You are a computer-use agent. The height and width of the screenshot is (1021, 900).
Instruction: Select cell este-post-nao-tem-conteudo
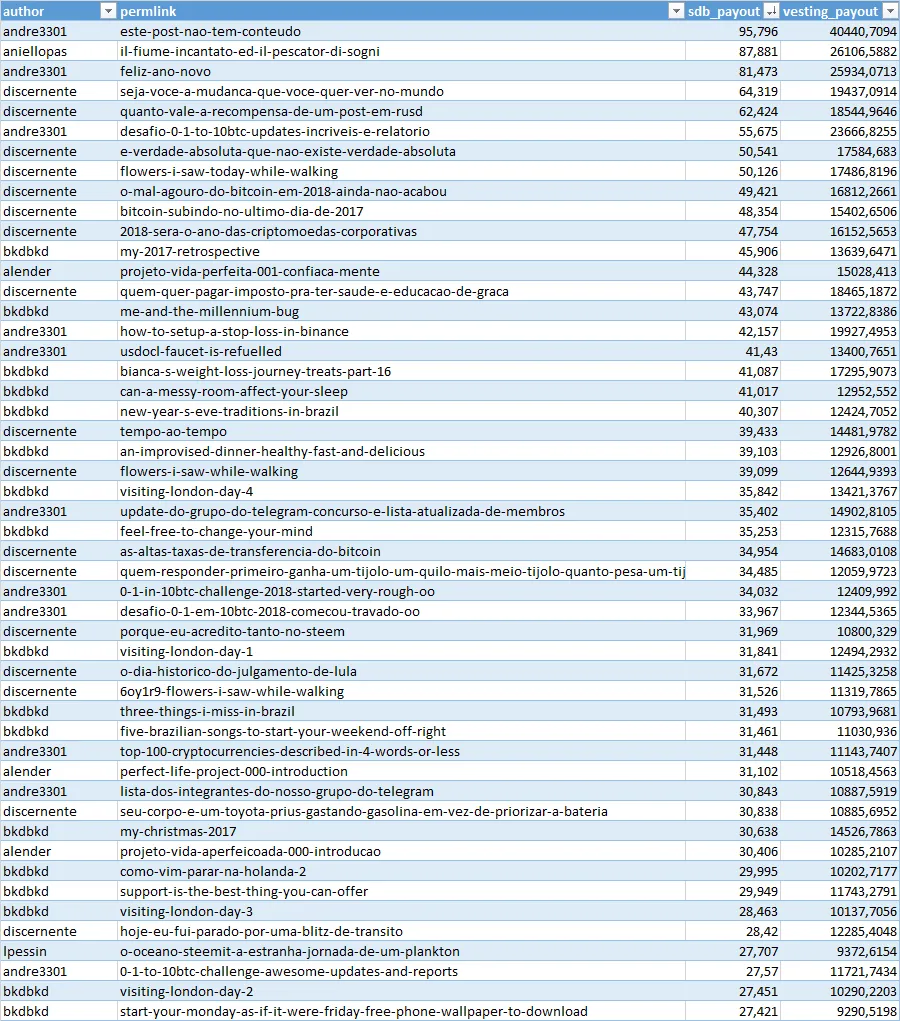pyautogui.click(x=401, y=31)
